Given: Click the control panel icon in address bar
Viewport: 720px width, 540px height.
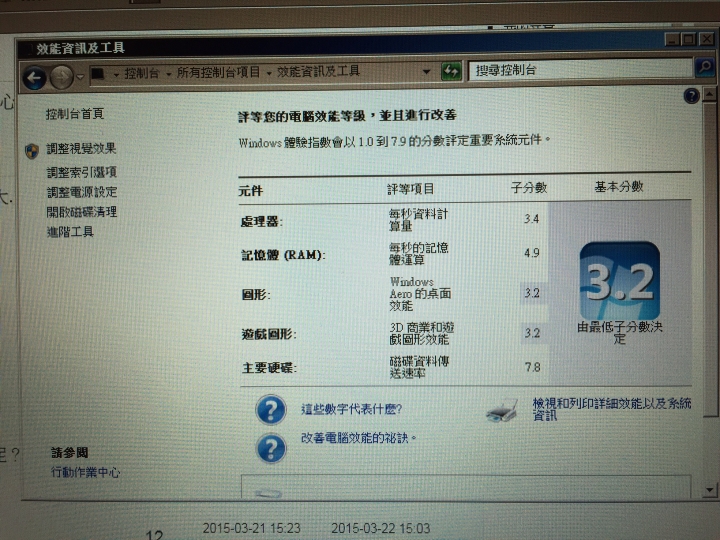Looking at the screenshot, I should pyautogui.click(x=98, y=74).
